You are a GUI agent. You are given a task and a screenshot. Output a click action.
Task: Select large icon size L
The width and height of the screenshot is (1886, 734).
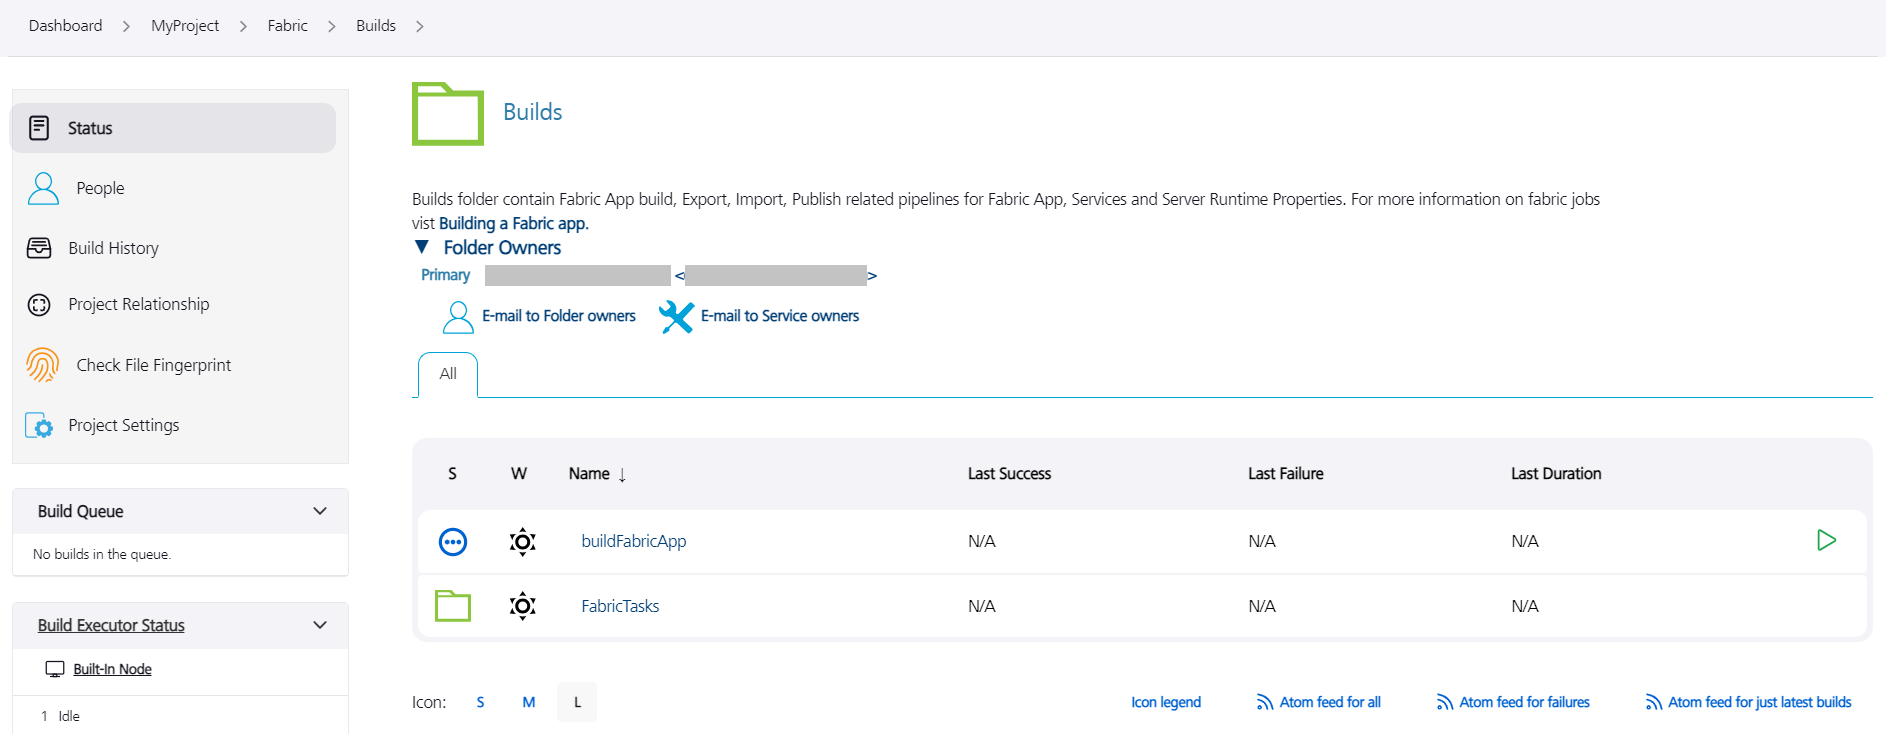577,702
